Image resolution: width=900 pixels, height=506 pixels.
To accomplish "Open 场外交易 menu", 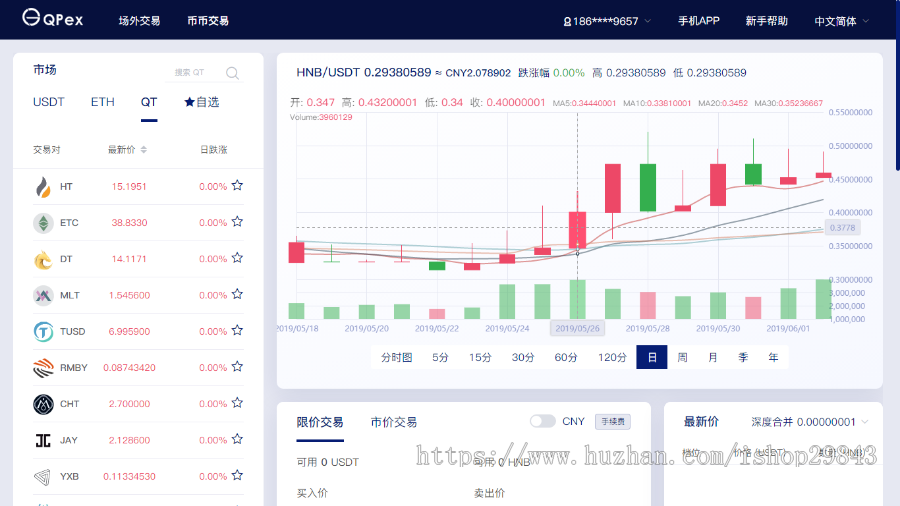I will [139, 21].
